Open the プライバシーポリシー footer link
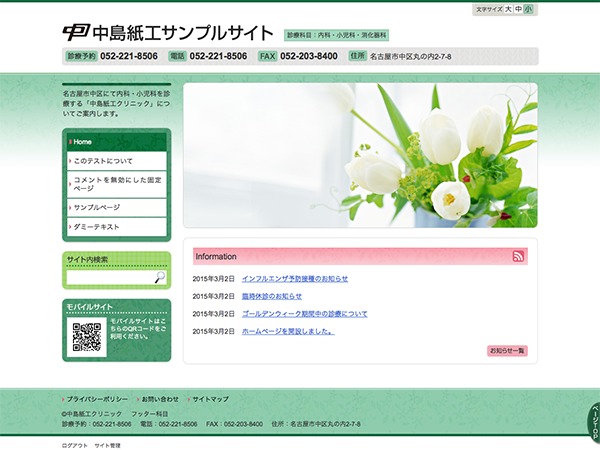600x450 pixels. point(97,399)
